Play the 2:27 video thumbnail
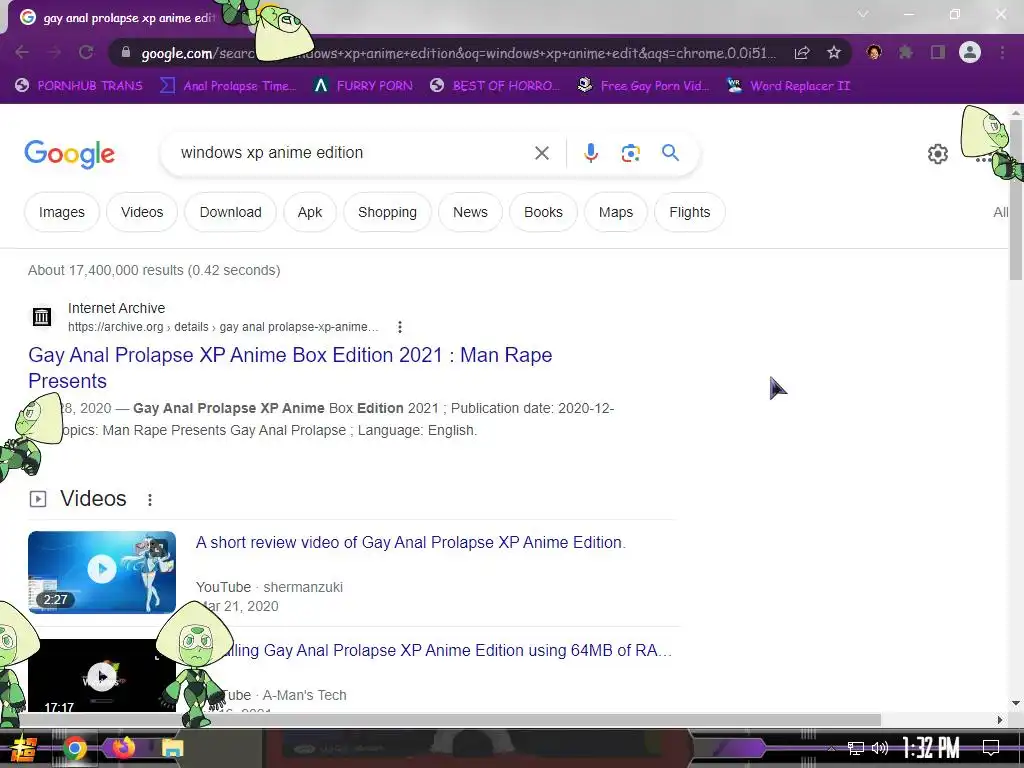 (x=102, y=572)
